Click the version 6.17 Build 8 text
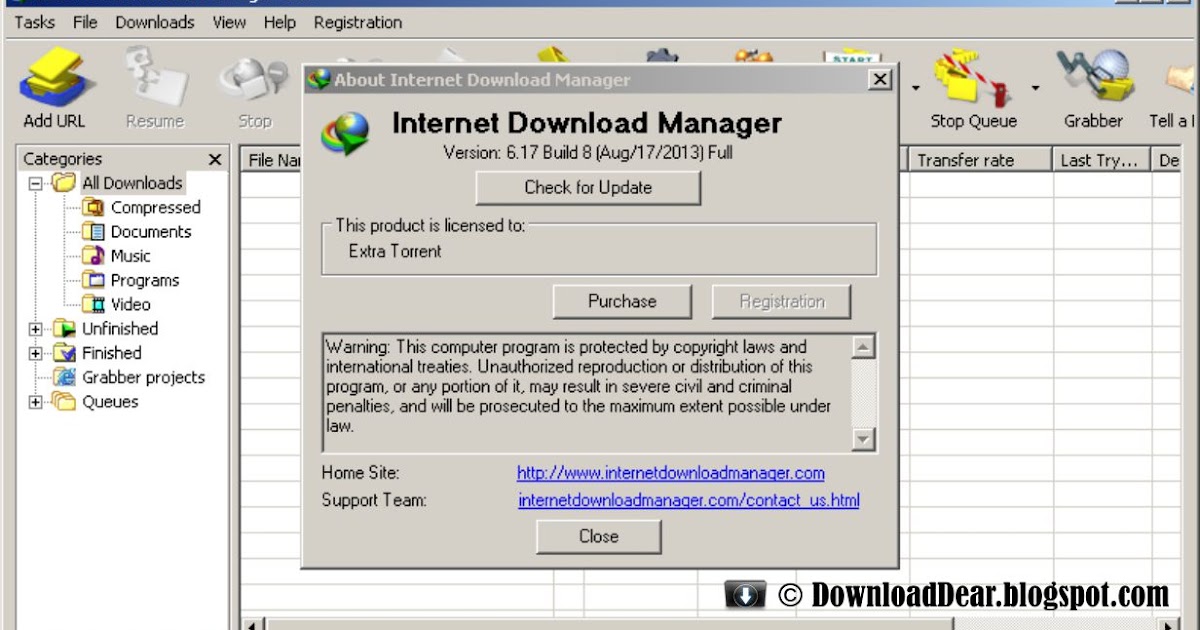 click(588, 153)
